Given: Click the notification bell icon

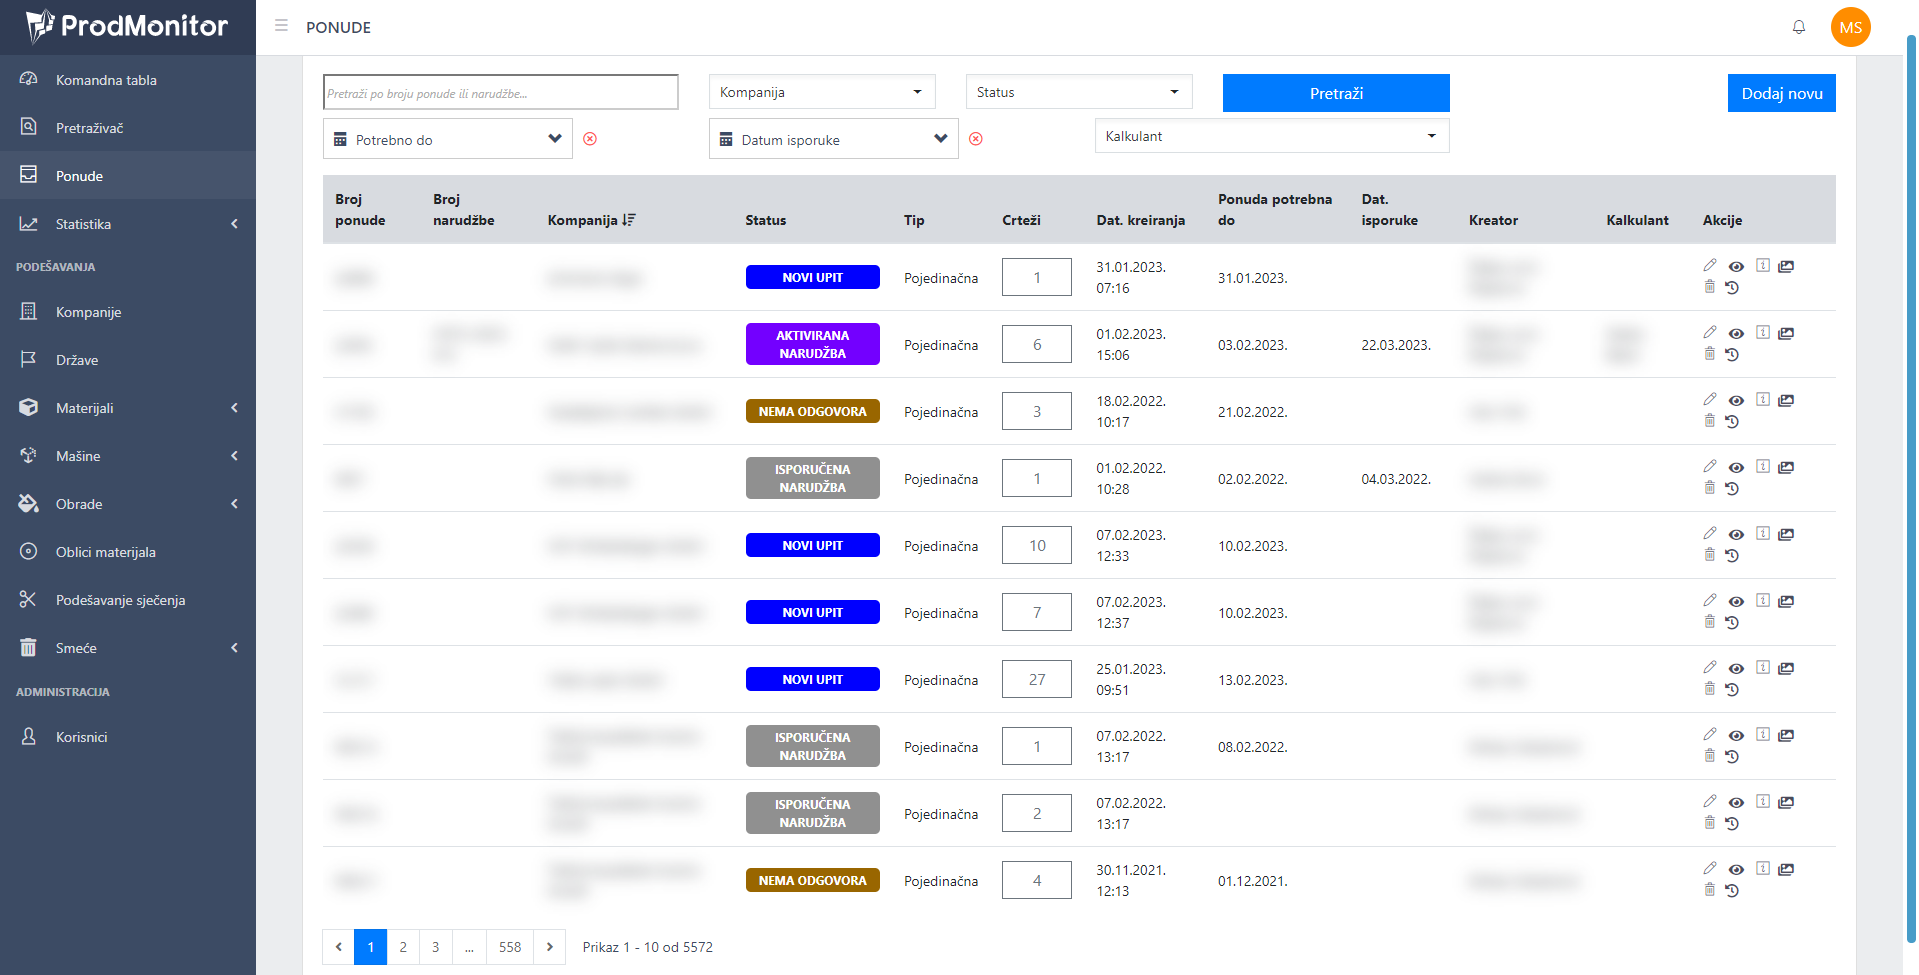Looking at the screenshot, I should pyautogui.click(x=1798, y=27).
